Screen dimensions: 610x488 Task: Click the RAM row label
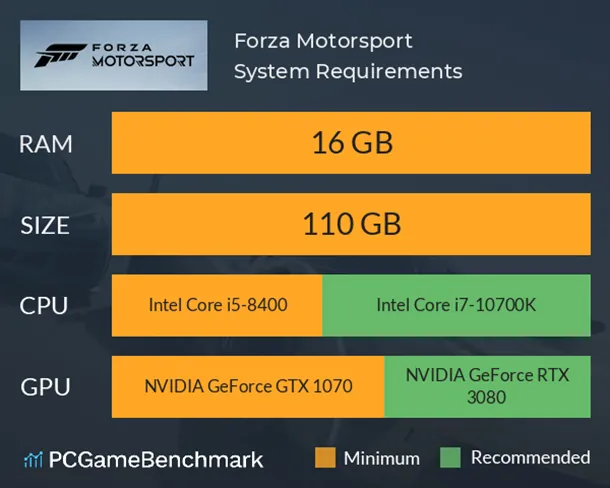(46, 144)
